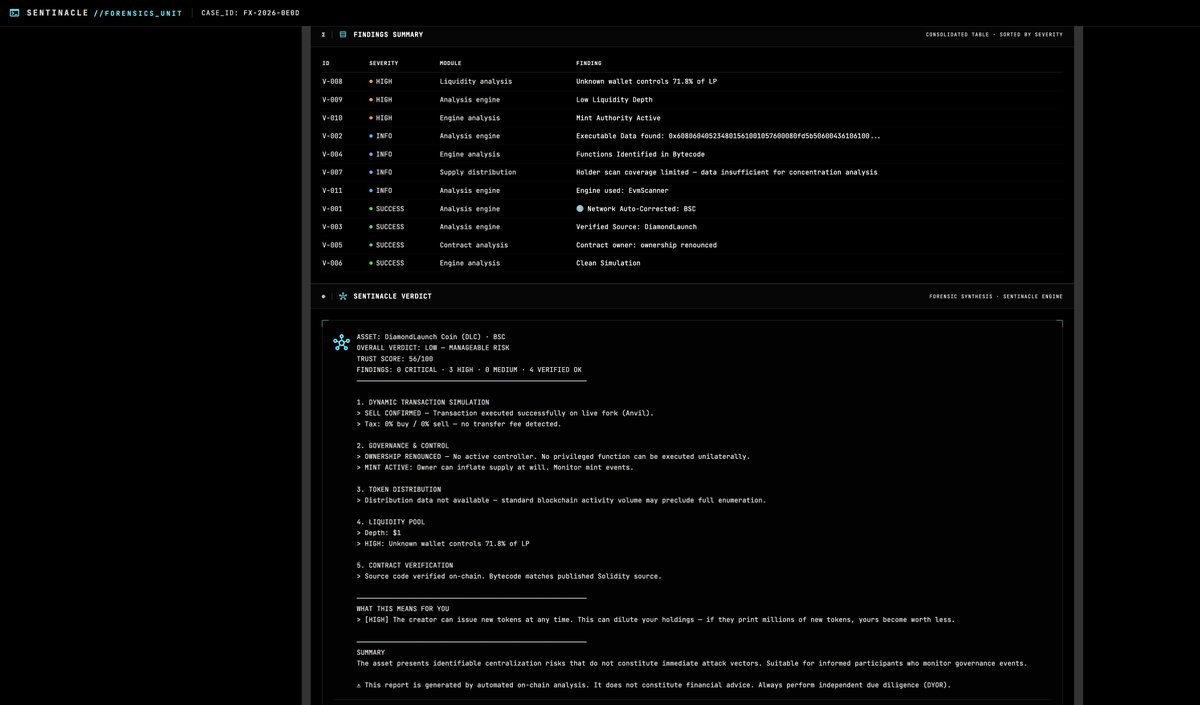Click '5. CONTRACT VERIFICATION' heading

404,565
